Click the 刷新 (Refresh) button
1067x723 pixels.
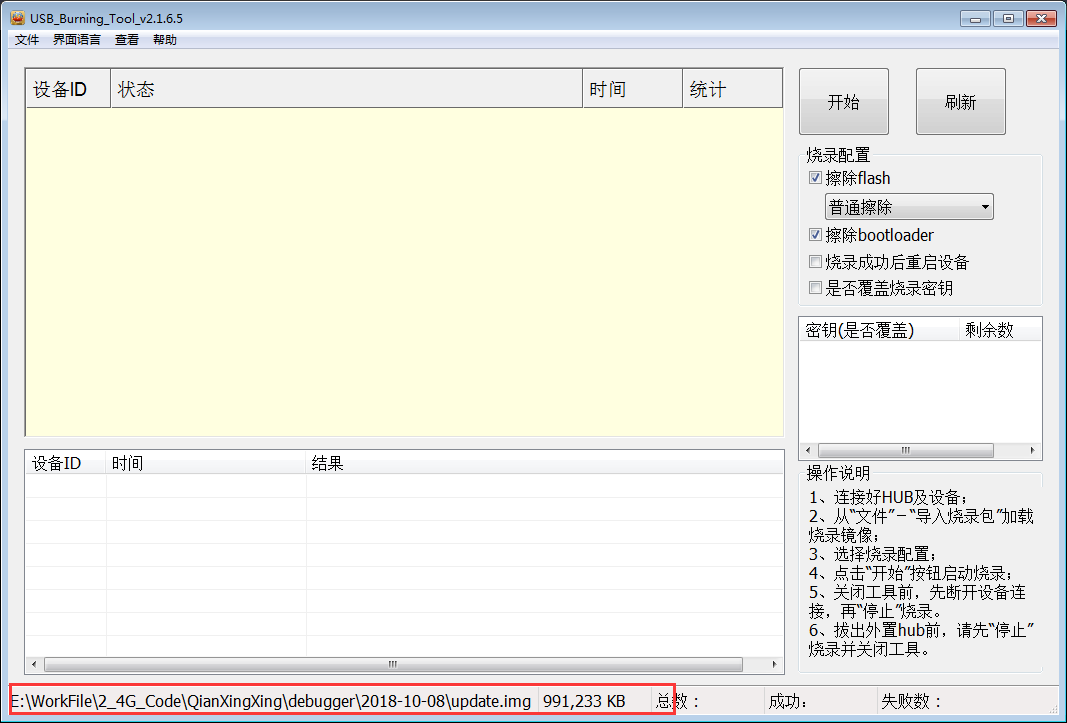pyautogui.click(x=960, y=100)
